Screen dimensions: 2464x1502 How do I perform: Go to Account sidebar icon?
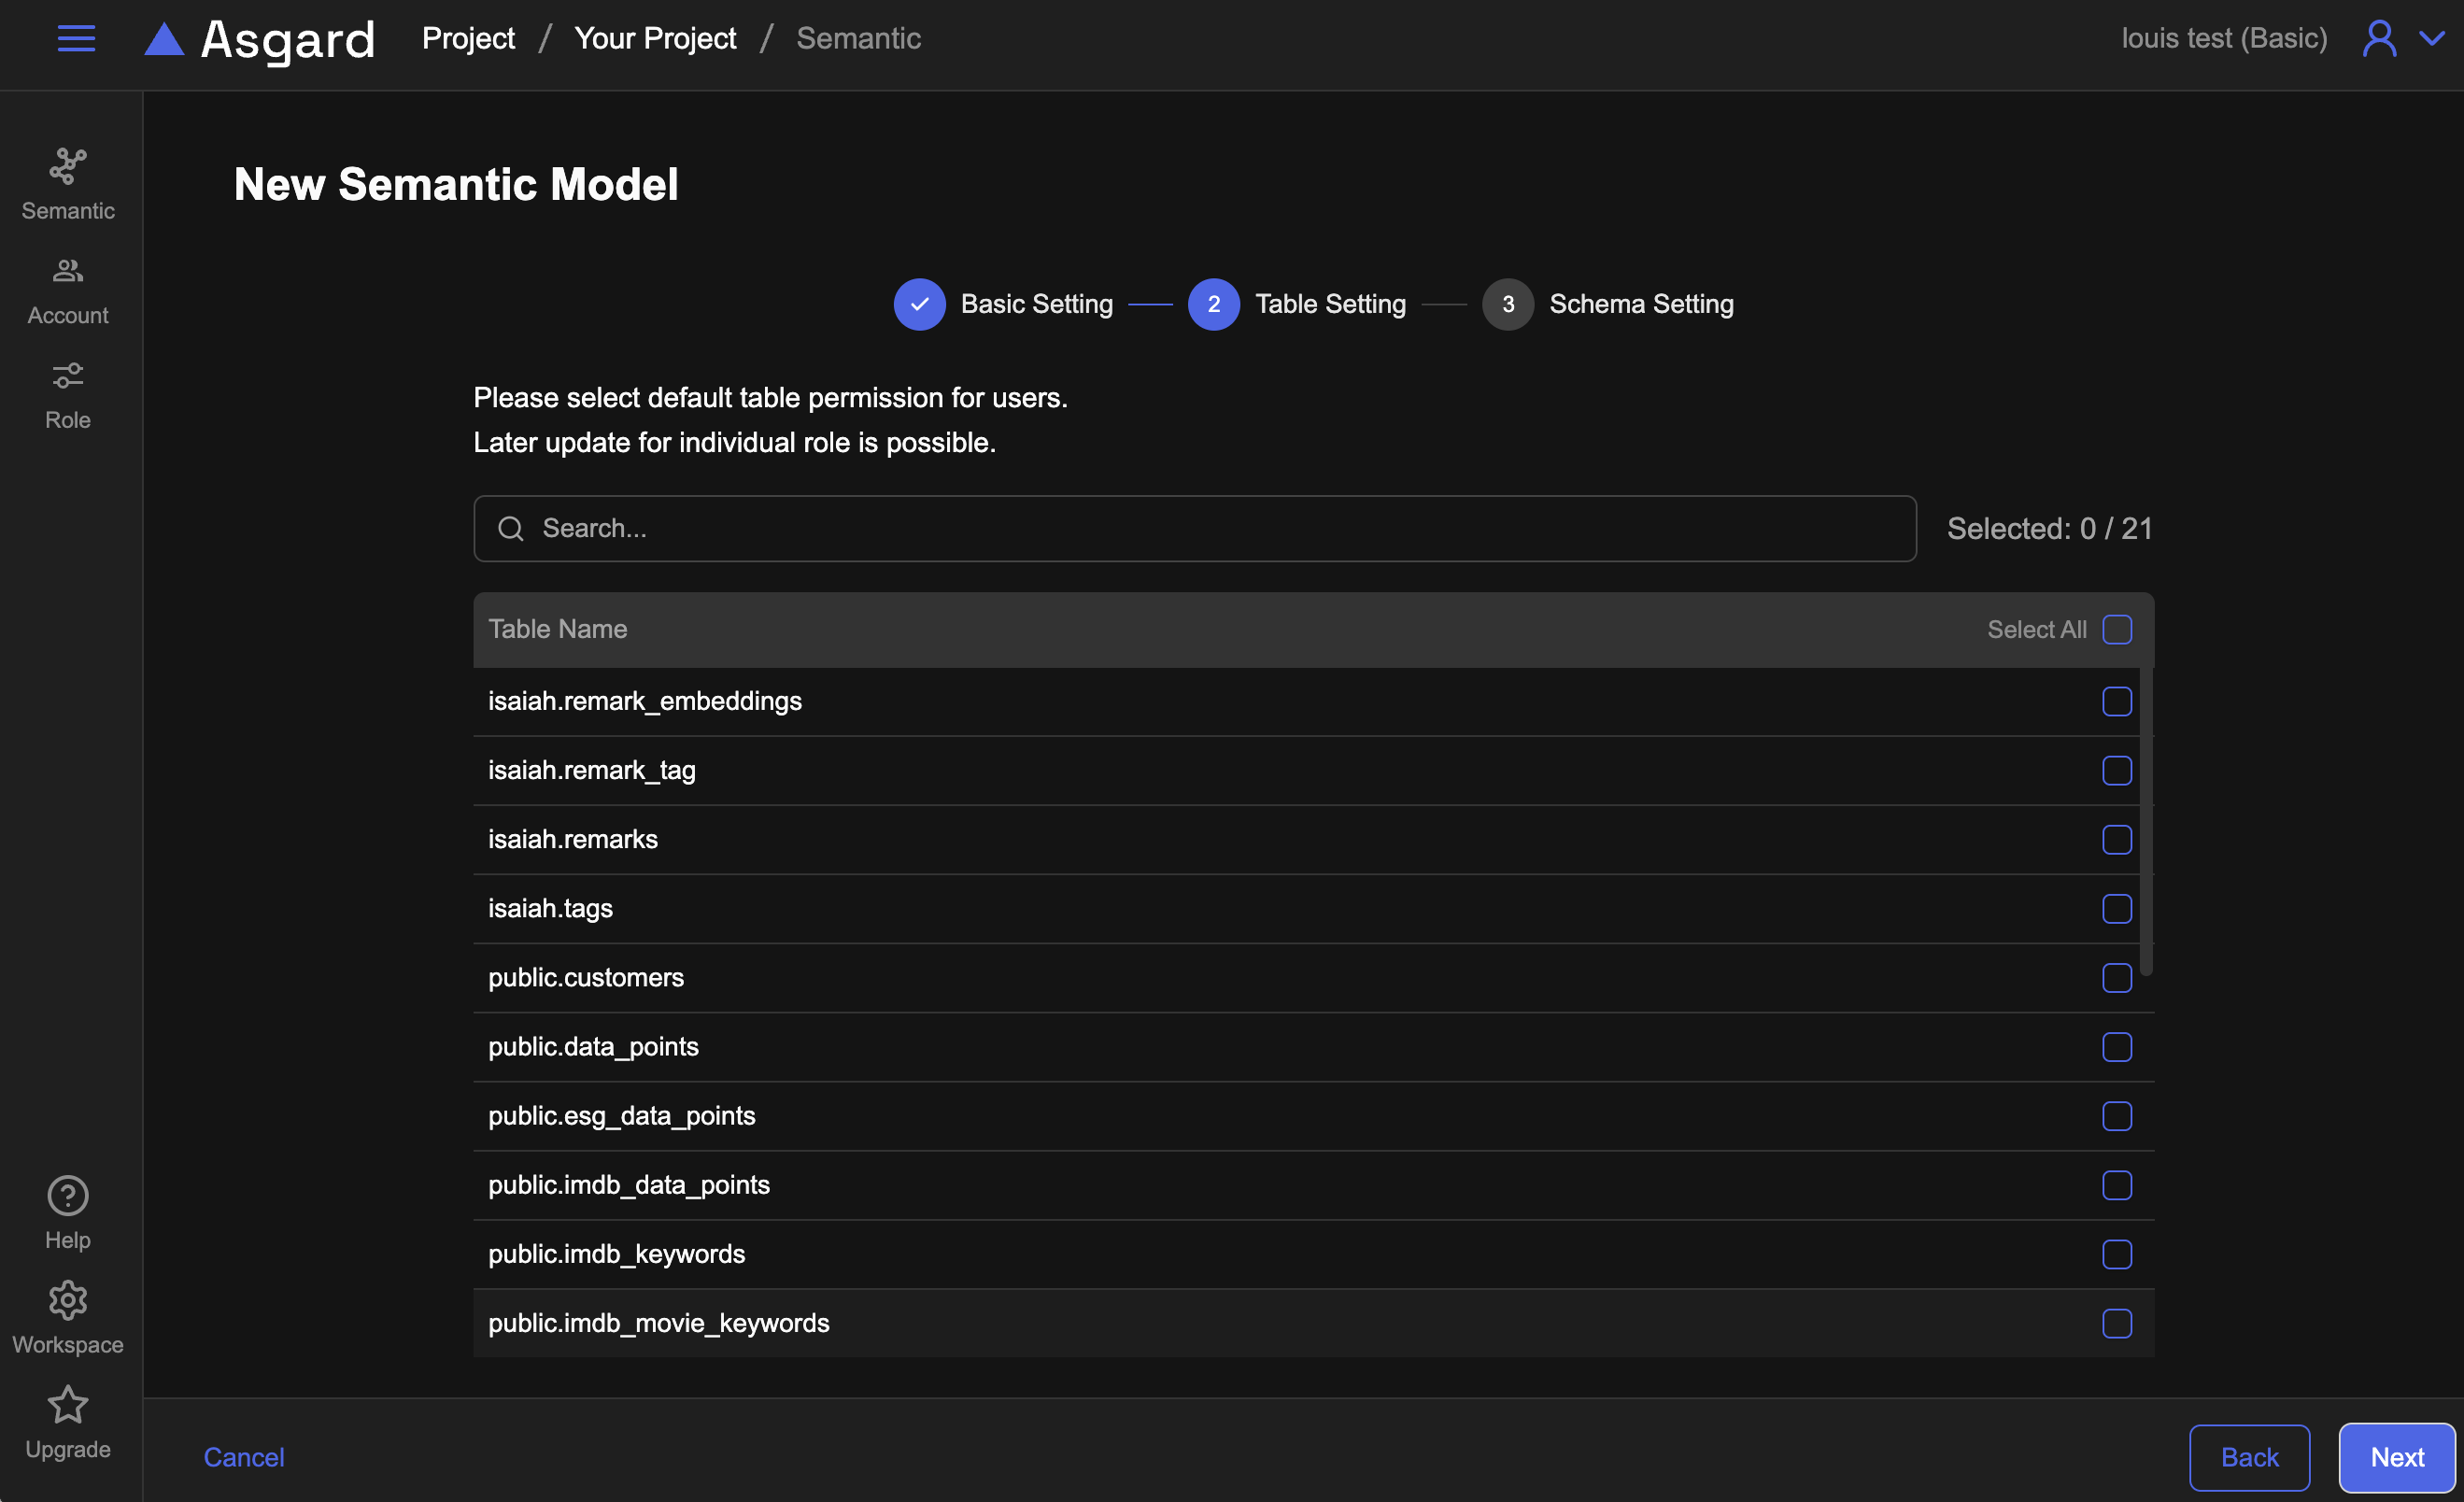(68, 271)
